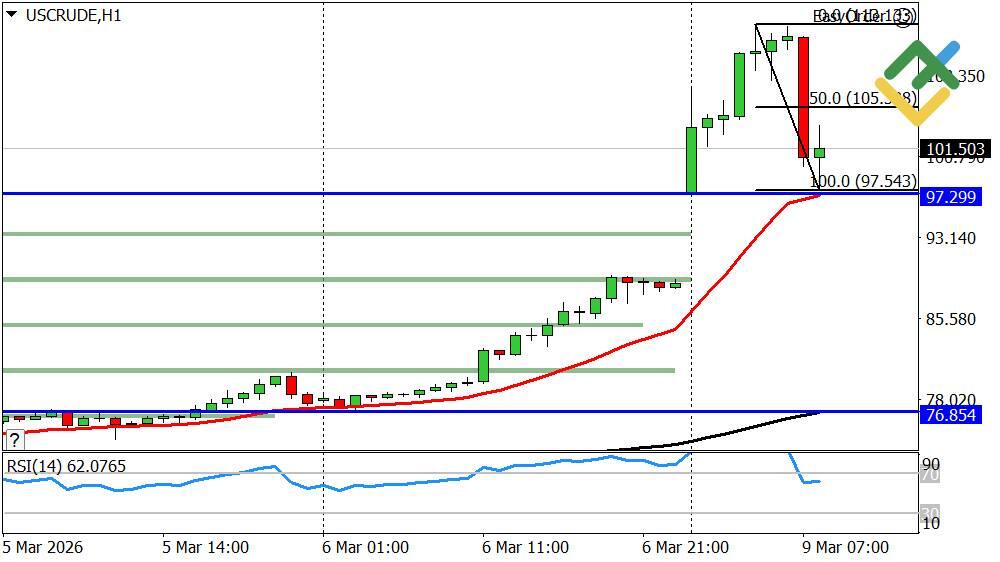Viewport: 1000px width, 562px height.
Task: Click the 9 Mar 07:00 time label
Action: [844, 547]
